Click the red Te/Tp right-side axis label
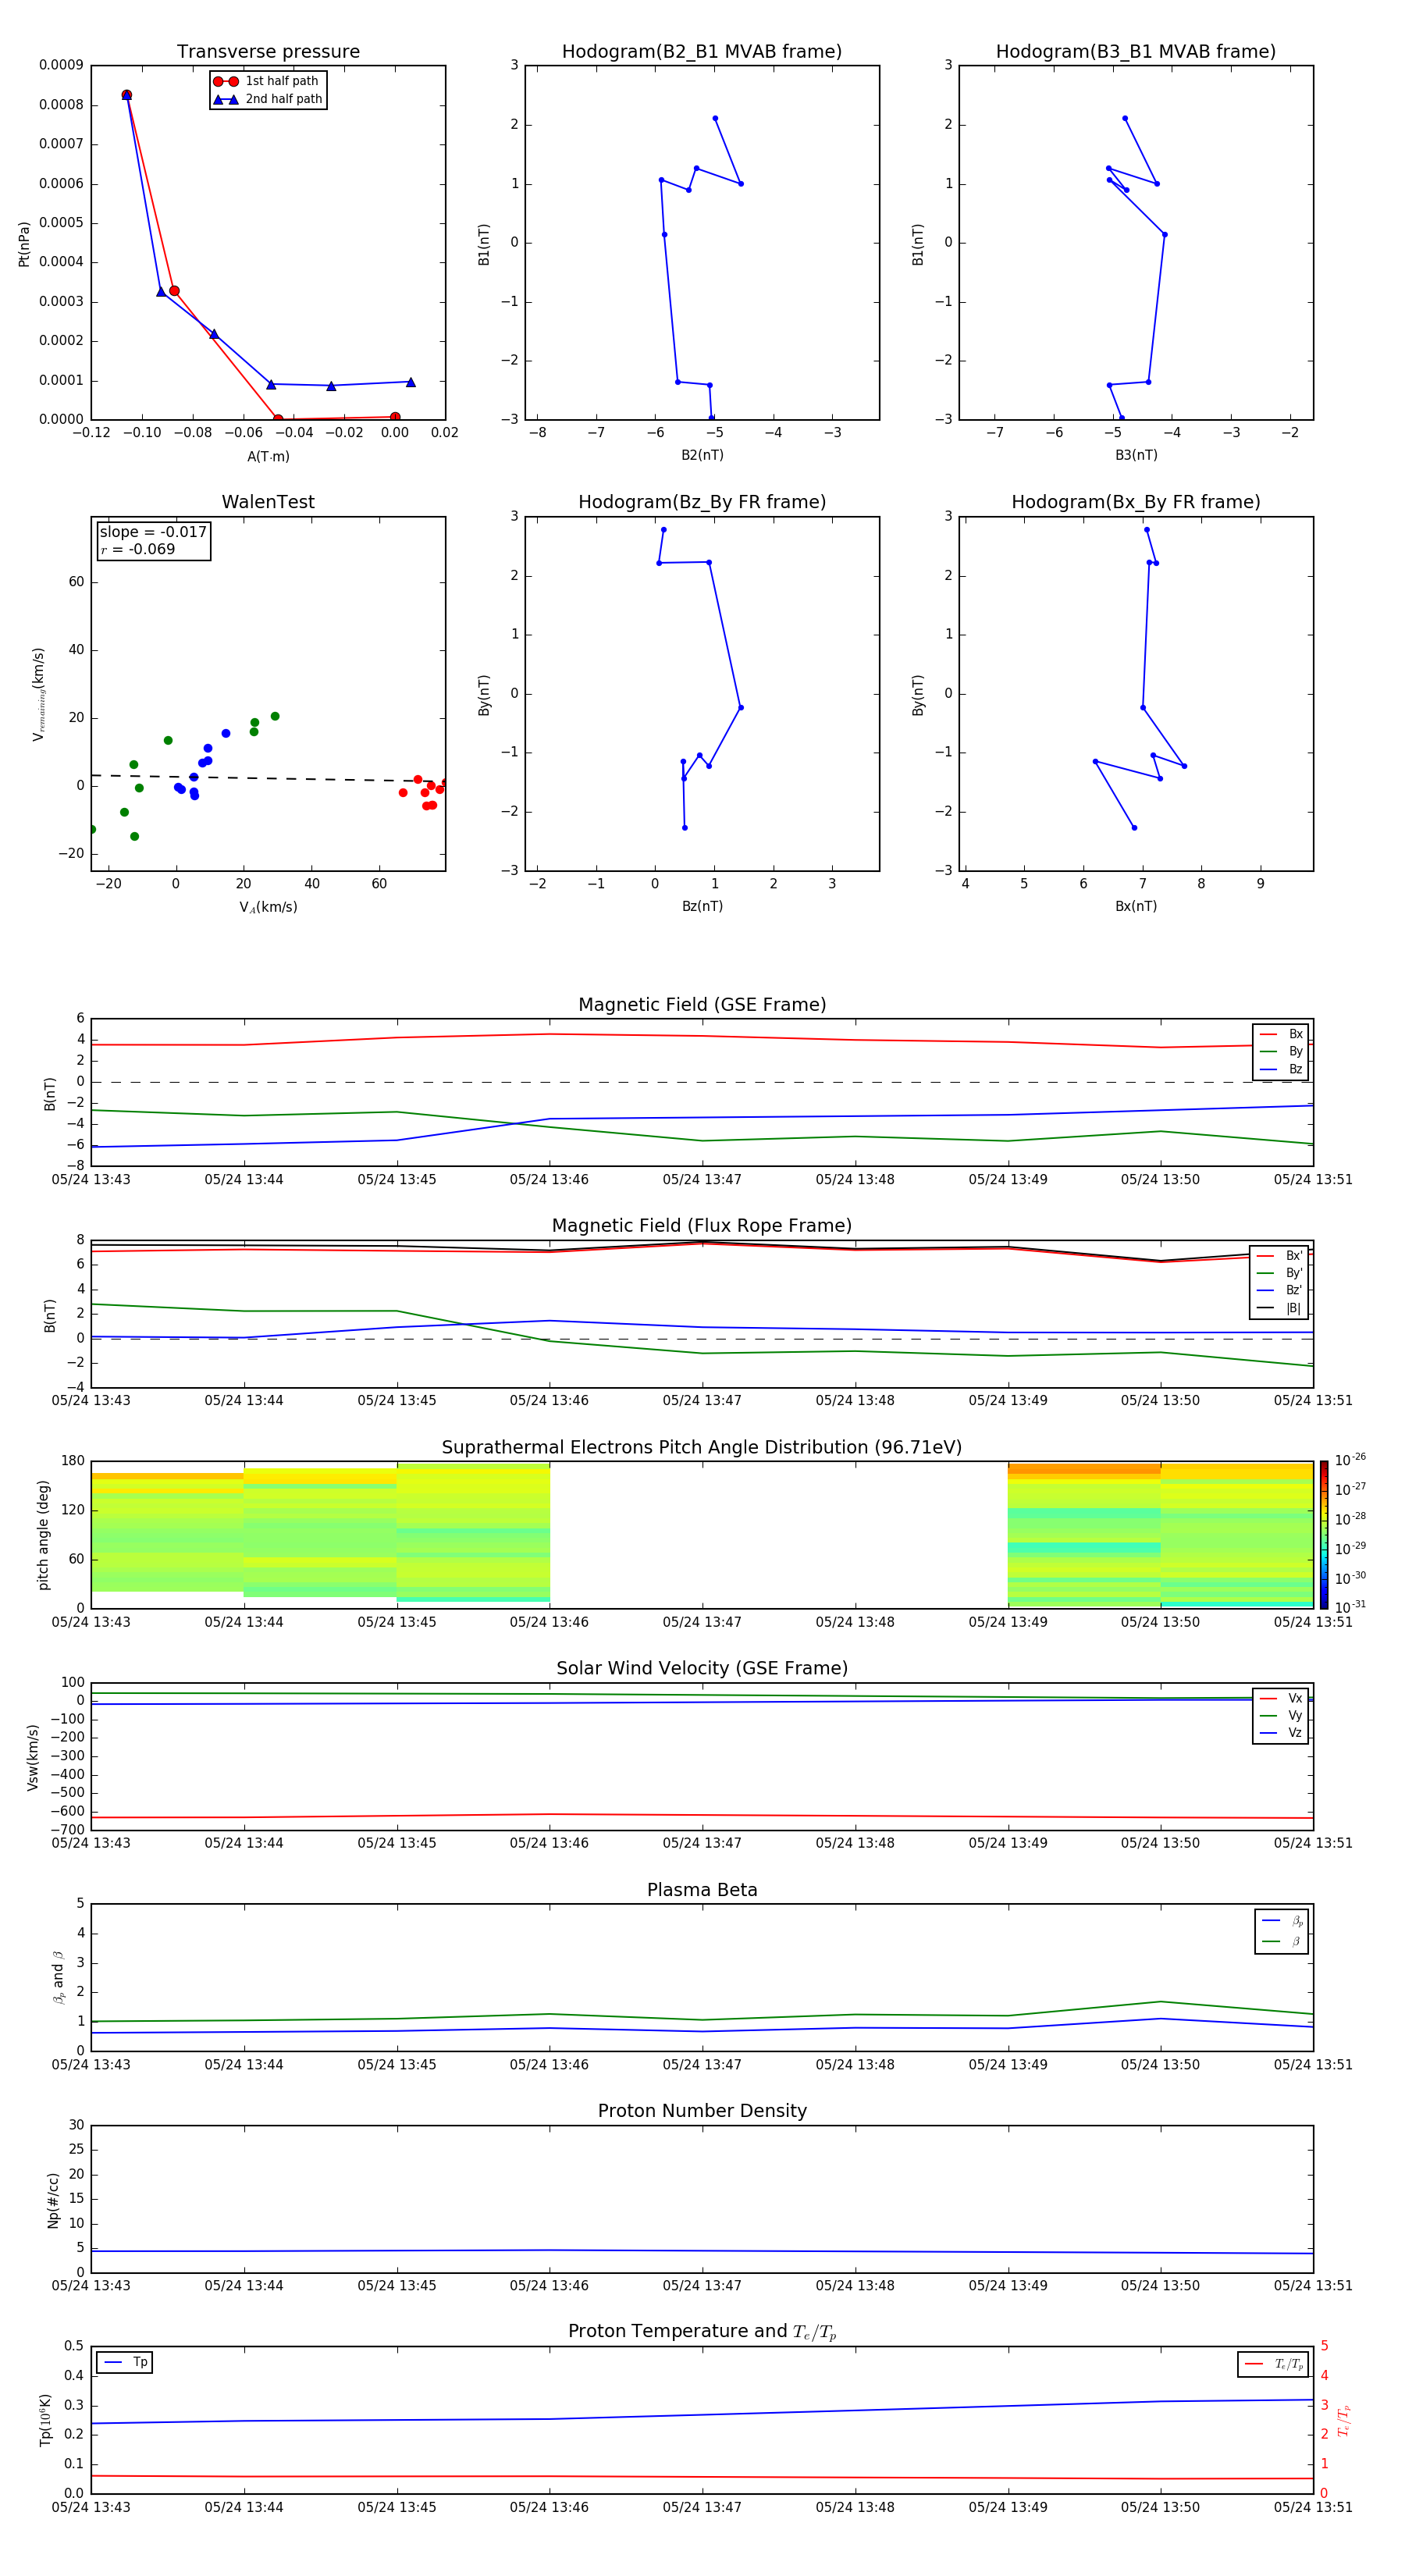This screenshot has width=1405, height=2576. (x=1343, y=2420)
